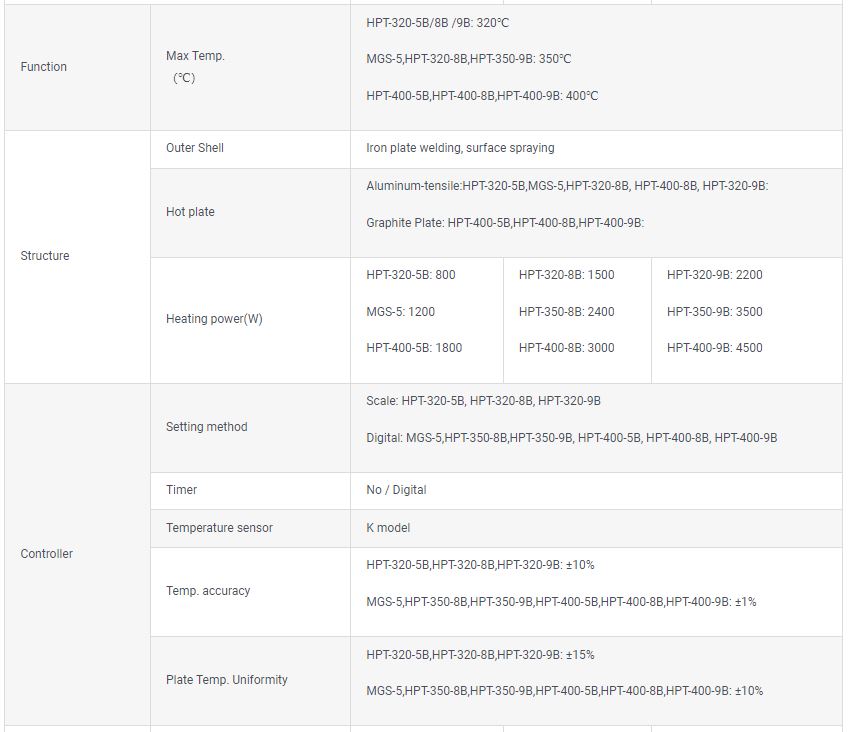The width and height of the screenshot is (848, 732).
Task: Click the HPT-320-5B: 800 heating power value
Action: (x=411, y=275)
